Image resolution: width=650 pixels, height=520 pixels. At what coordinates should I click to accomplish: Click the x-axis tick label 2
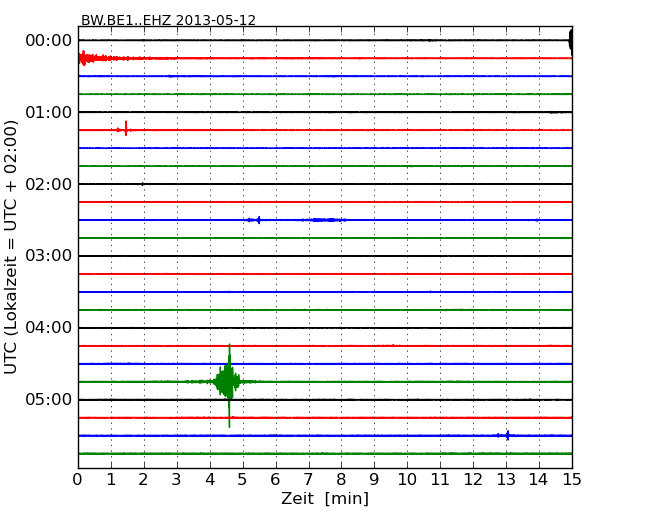pos(143,480)
